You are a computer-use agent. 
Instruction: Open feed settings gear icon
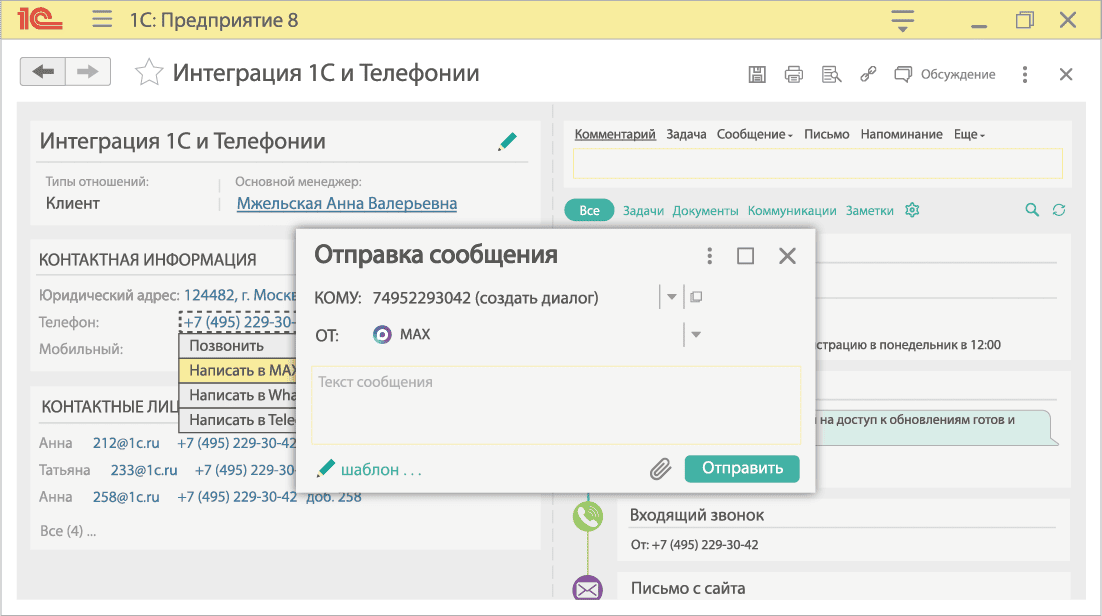coord(912,210)
